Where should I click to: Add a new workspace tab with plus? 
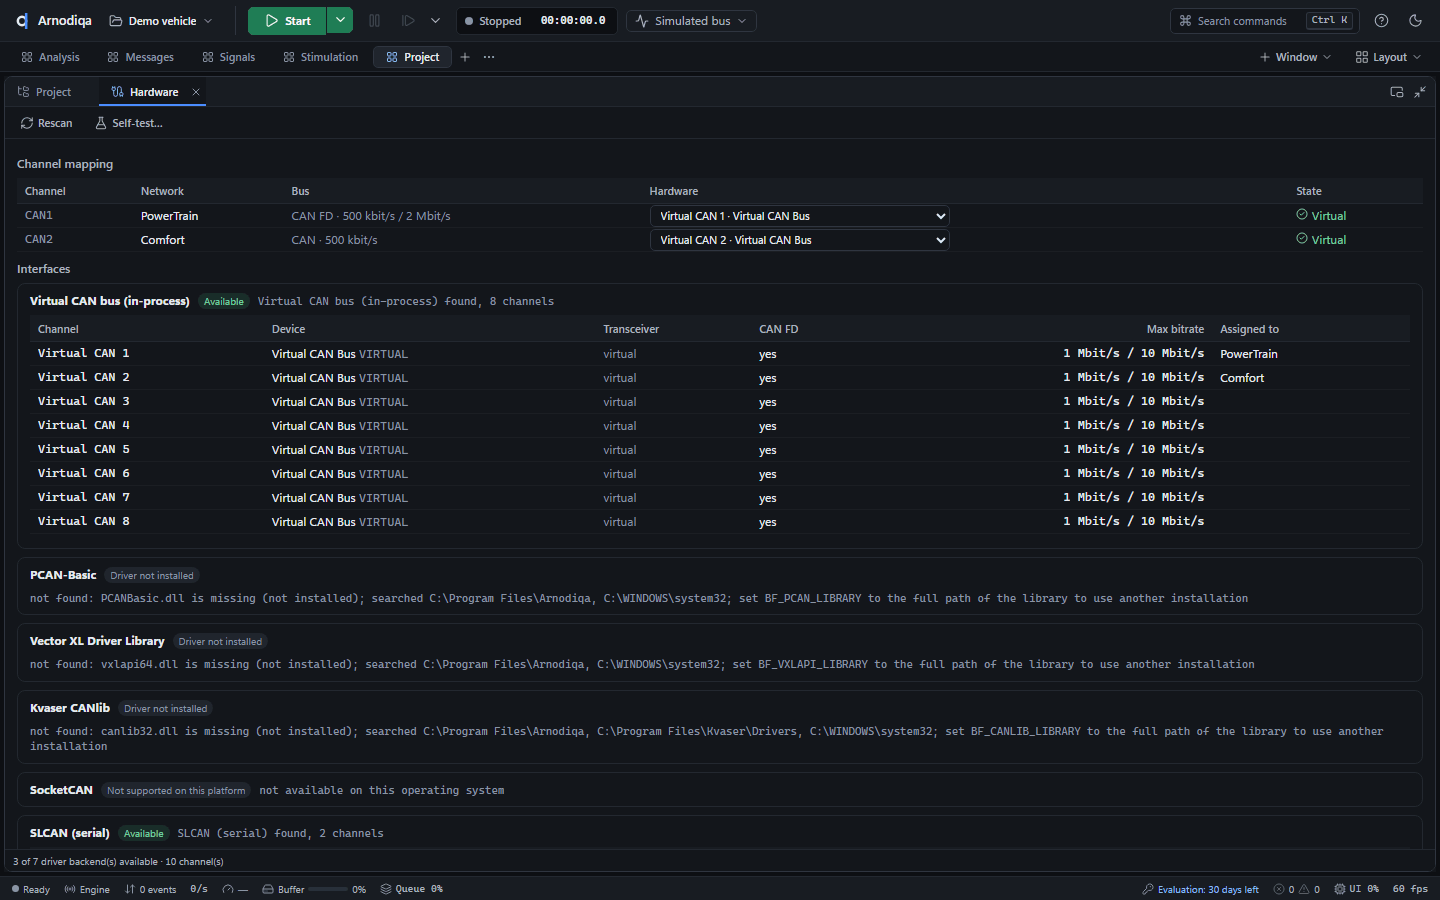[x=465, y=57]
